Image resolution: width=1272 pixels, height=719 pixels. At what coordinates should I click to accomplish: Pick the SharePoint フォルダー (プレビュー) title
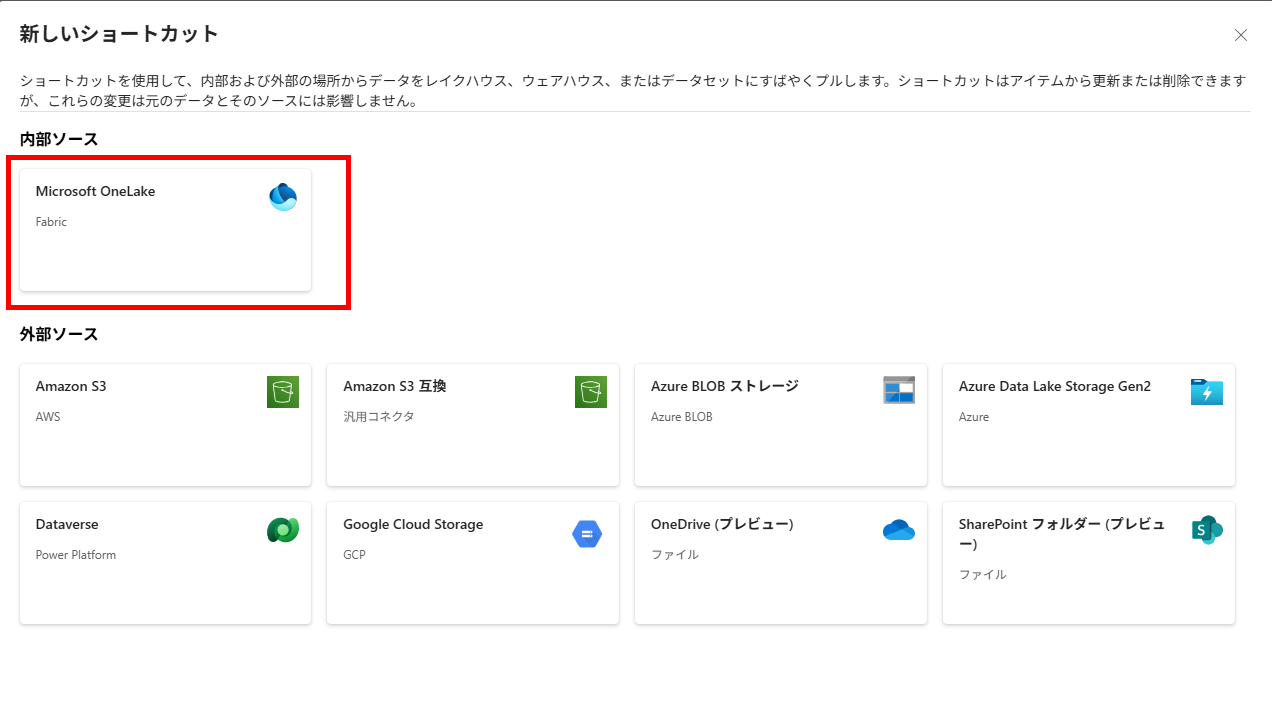[1062, 534]
